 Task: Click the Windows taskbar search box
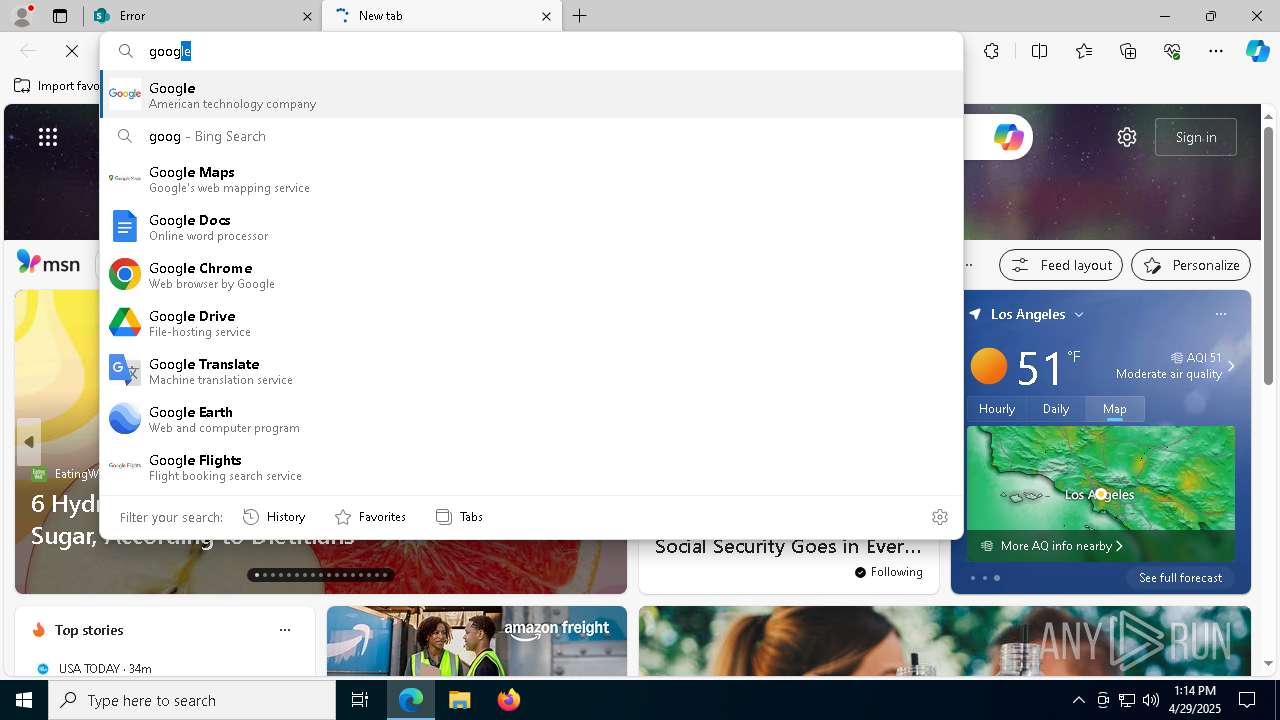[192, 700]
